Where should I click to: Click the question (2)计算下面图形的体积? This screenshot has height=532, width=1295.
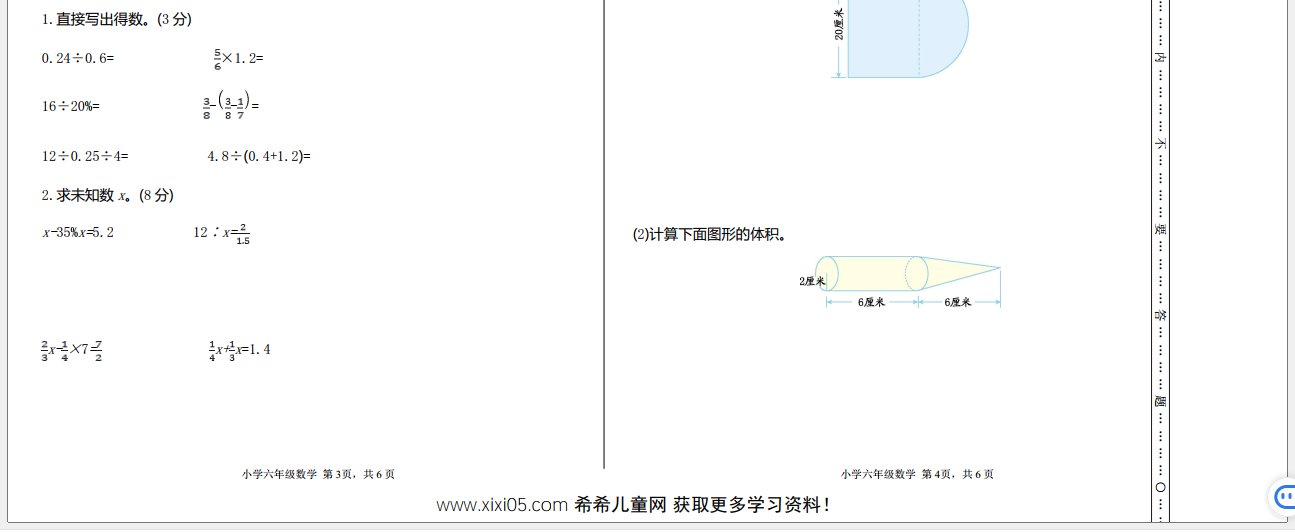pos(709,235)
